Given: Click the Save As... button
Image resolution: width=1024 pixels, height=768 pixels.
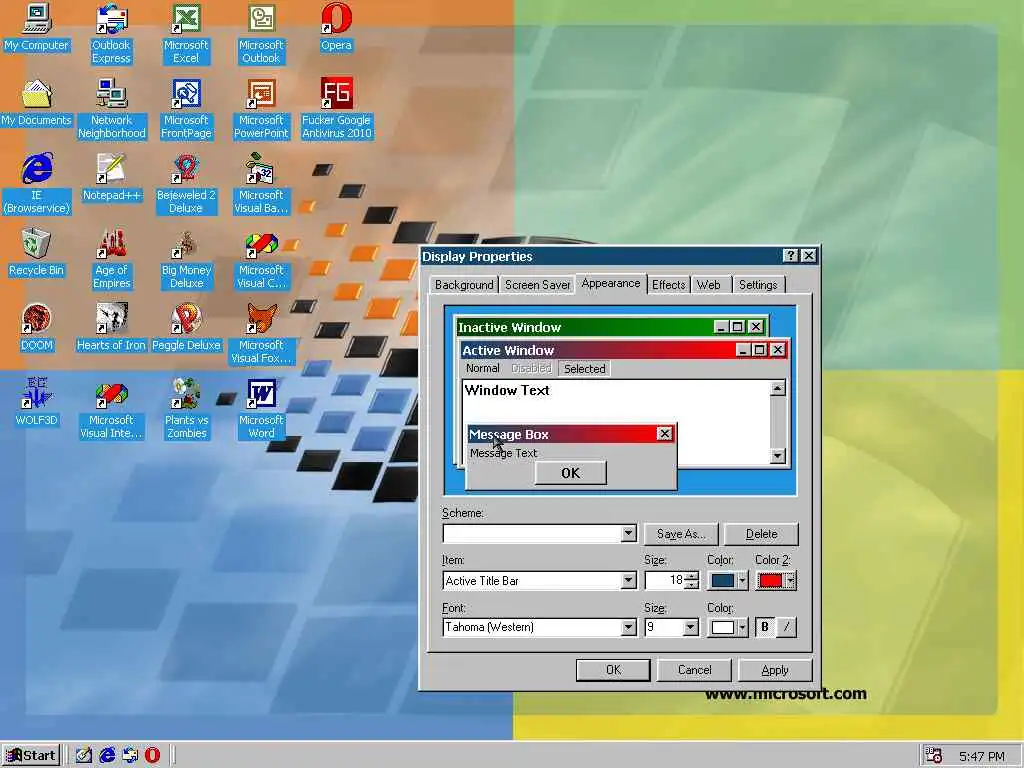Looking at the screenshot, I should pos(681,534).
